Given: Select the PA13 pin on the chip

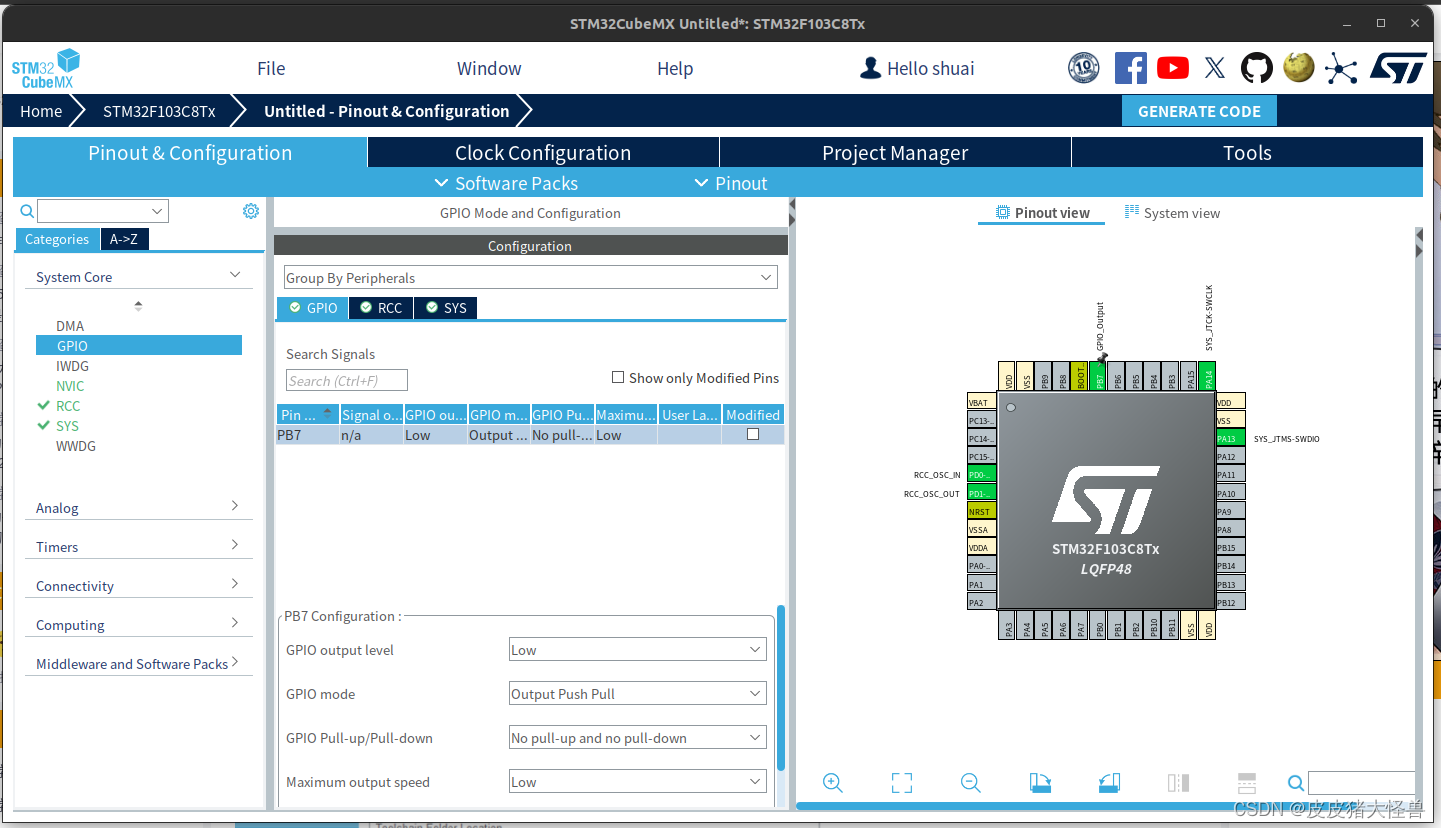Looking at the screenshot, I should [x=1231, y=438].
